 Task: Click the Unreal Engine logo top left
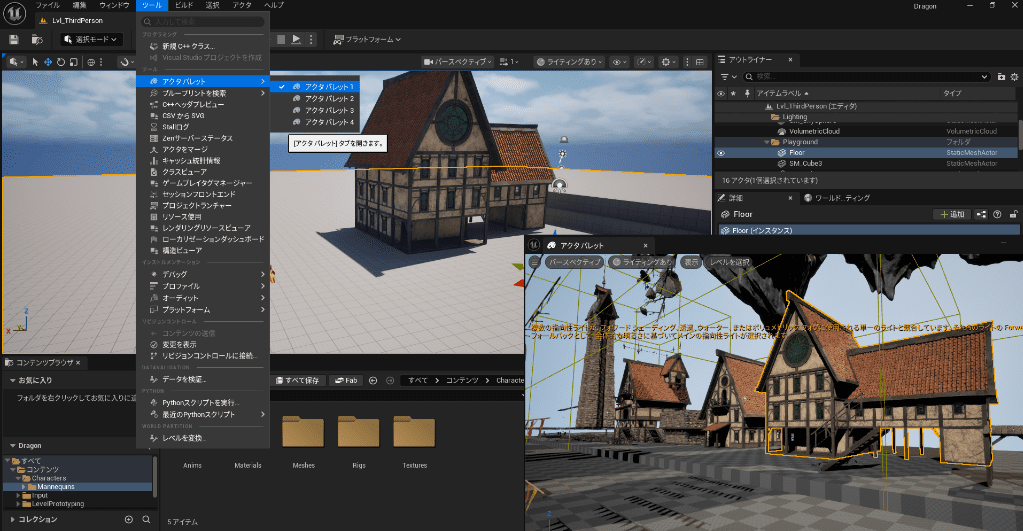pyautogui.click(x=14, y=13)
